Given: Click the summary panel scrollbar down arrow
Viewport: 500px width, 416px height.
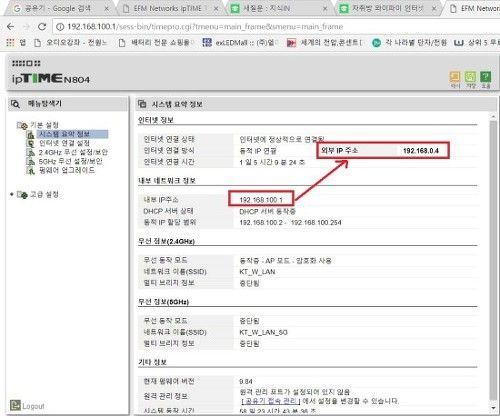Looking at the screenshot, I should (493, 408).
